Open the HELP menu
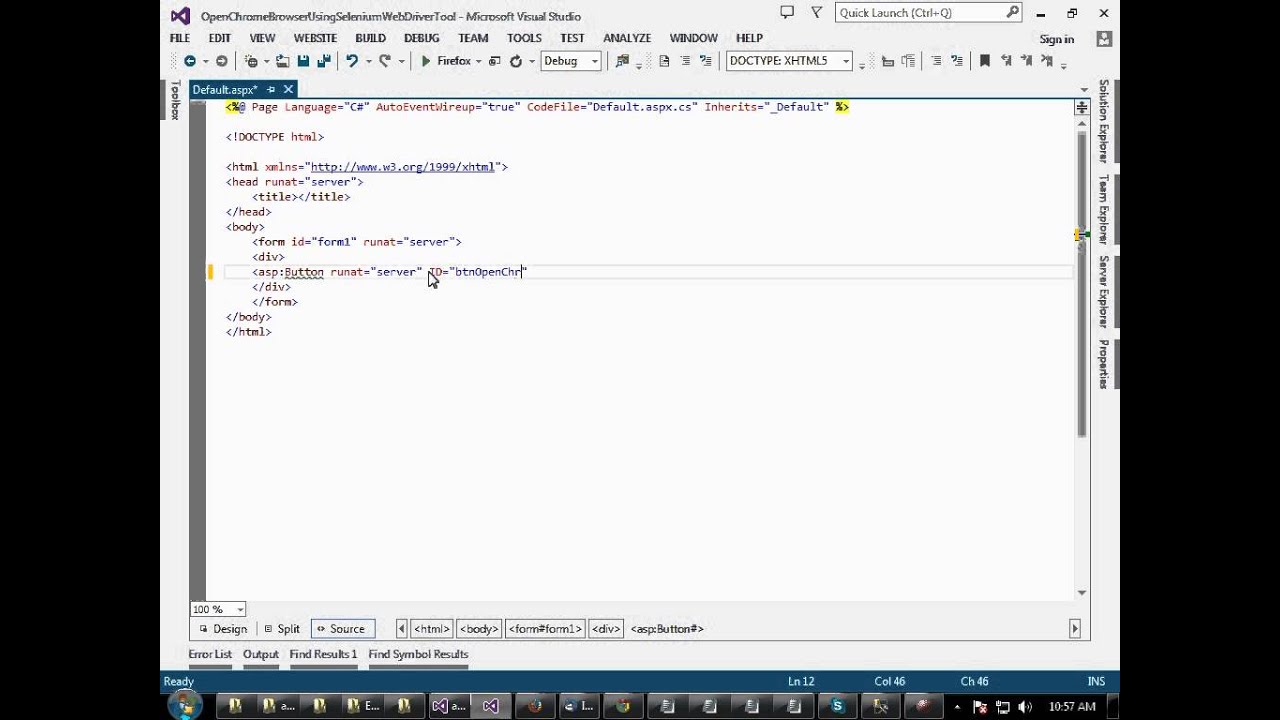Screen dimensions: 1280x720 tap(749, 38)
